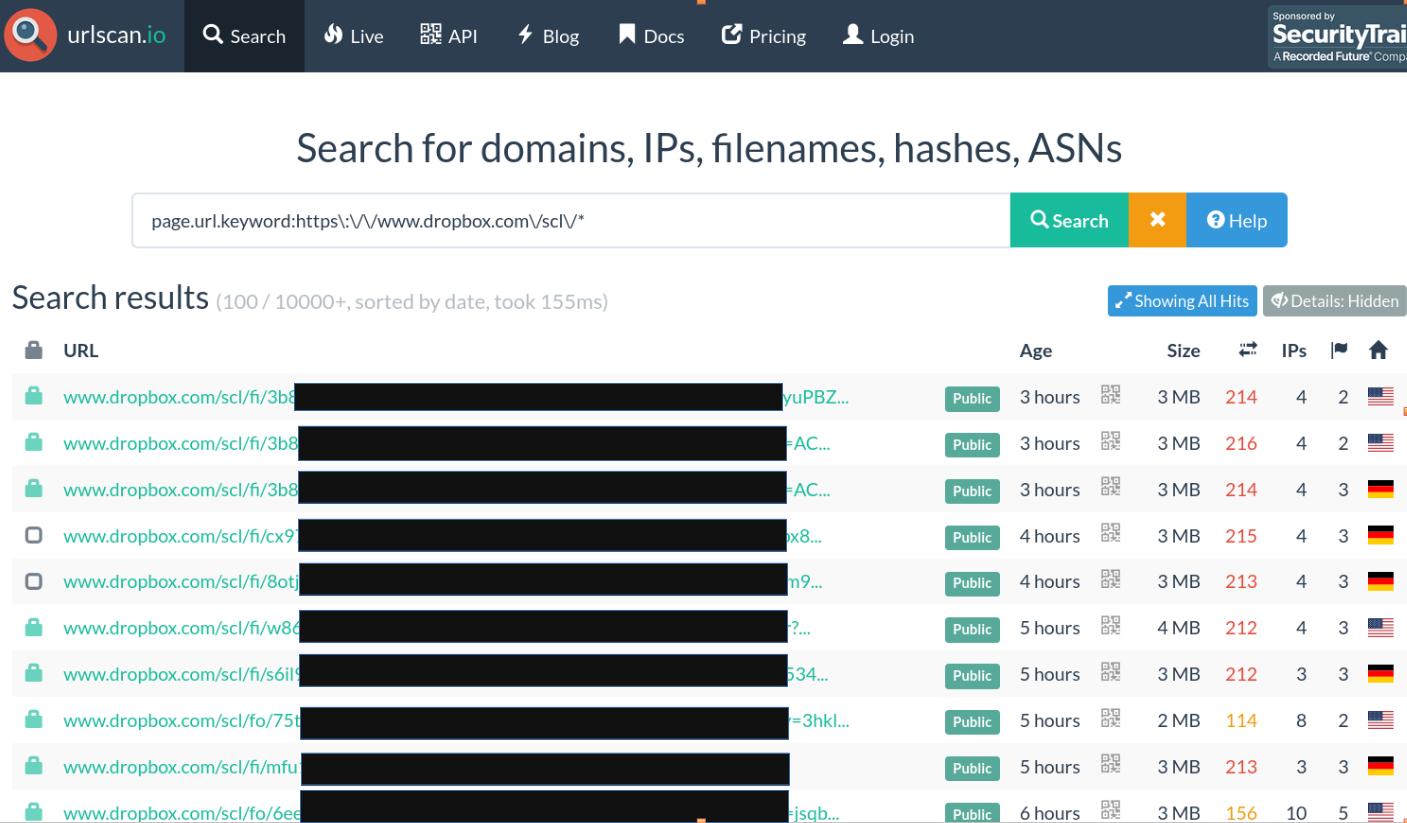Click the checkbox on the cx9 result row
This screenshot has height=823, width=1407.
point(34,535)
